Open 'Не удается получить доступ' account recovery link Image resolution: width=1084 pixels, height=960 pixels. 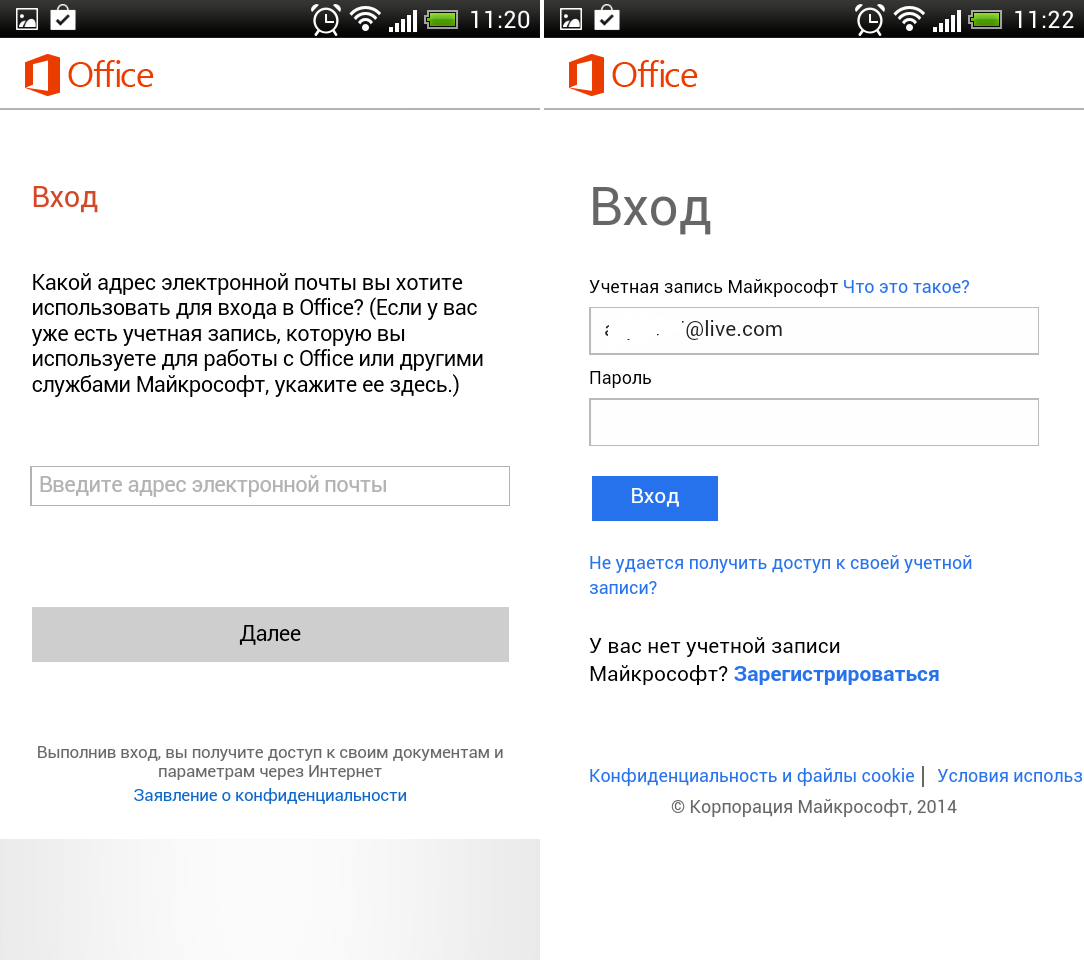(781, 575)
